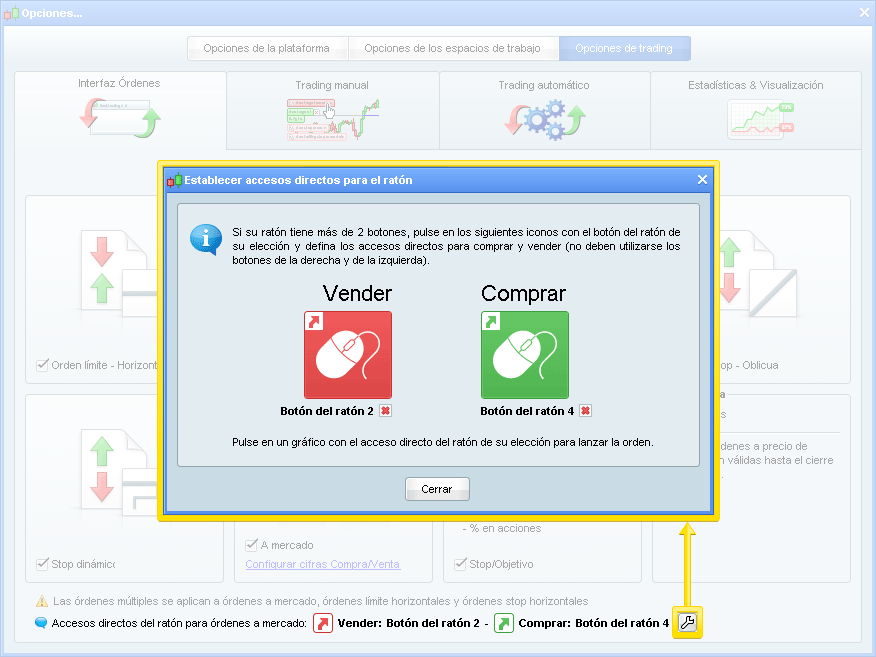This screenshot has width=876, height=657.
Task: Click the Vender heading in dialog
Action: (358, 293)
